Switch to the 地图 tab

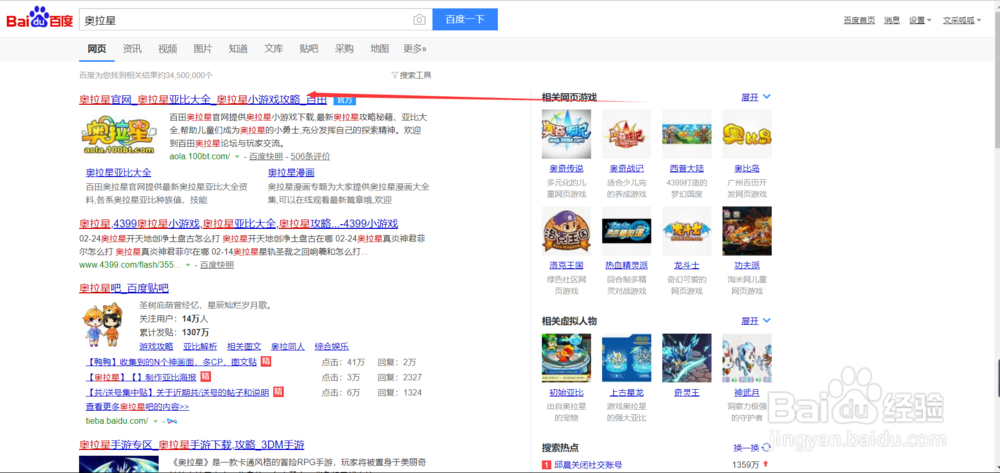379,48
